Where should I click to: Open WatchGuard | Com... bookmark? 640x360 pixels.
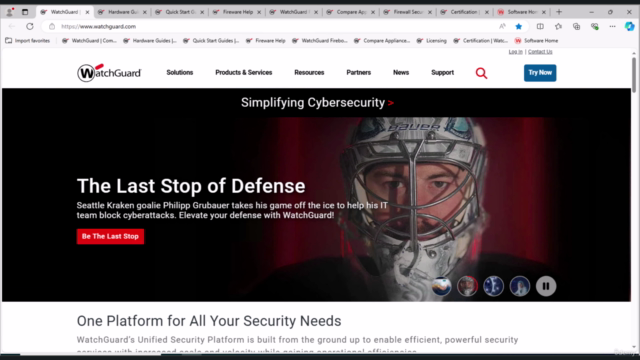(x=89, y=41)
